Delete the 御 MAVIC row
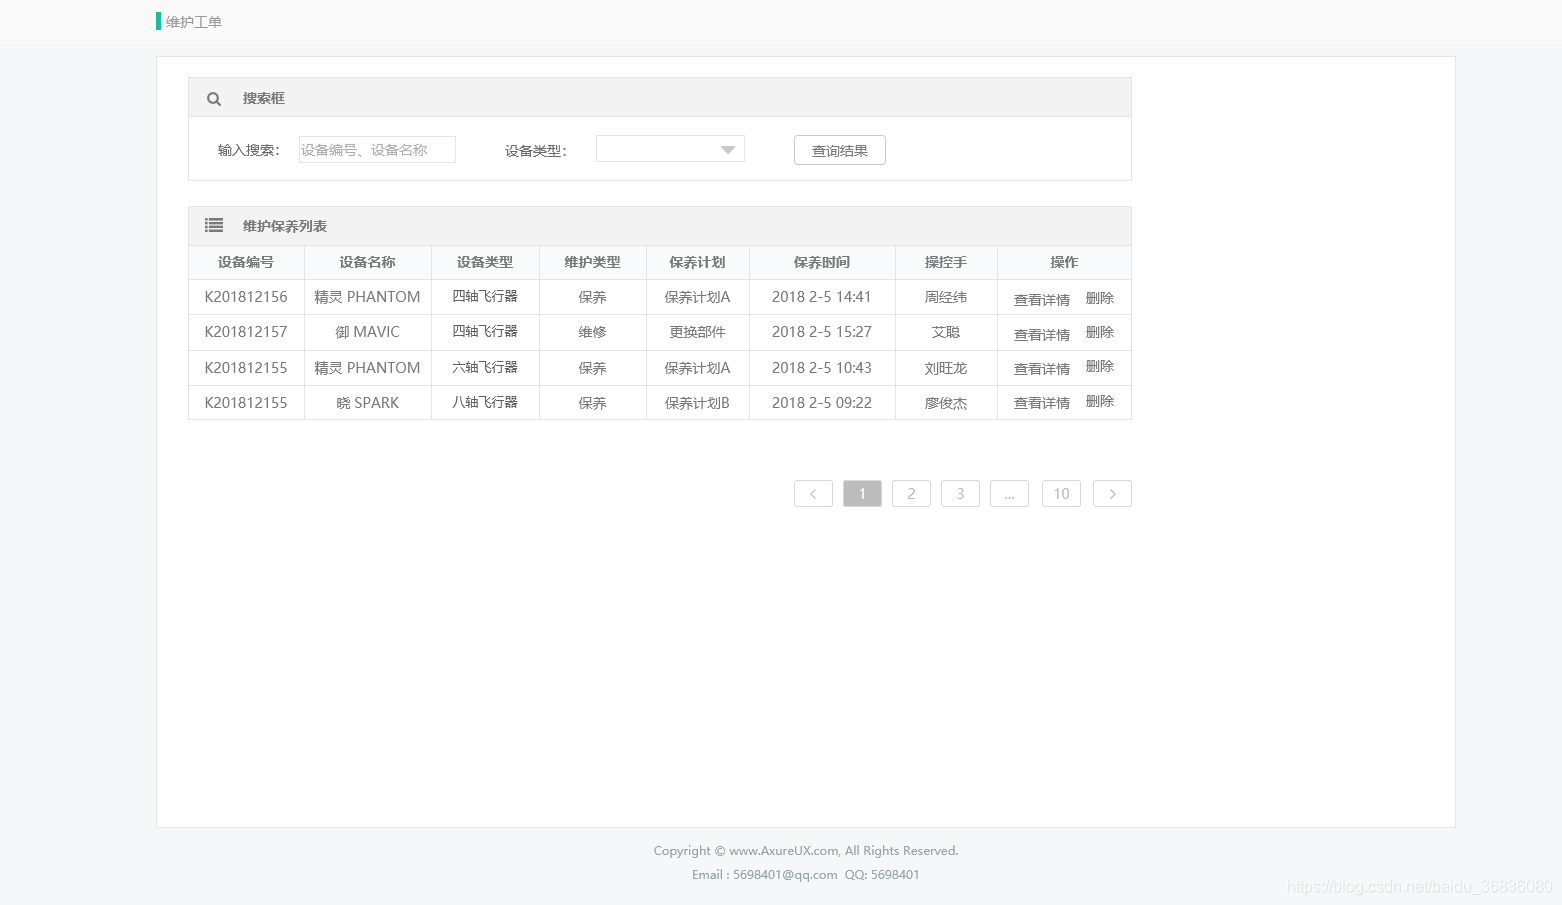The height and width of the screenshot is (905, 1562). point(1099,332)
